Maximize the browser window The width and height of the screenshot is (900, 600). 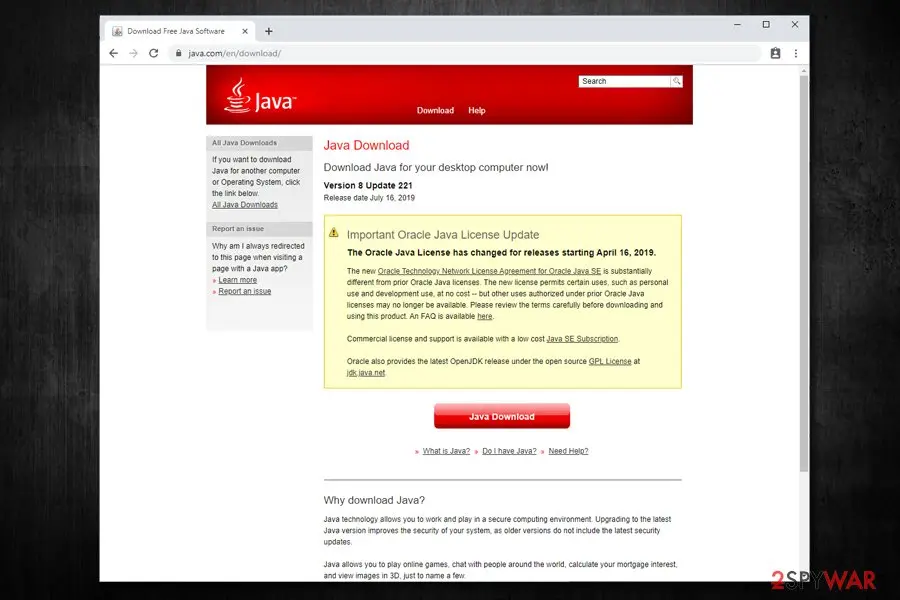pos(766,24)
